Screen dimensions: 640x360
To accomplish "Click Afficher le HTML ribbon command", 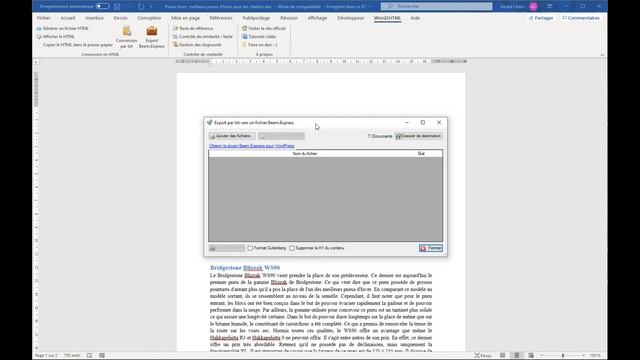I will pos(56,37).
